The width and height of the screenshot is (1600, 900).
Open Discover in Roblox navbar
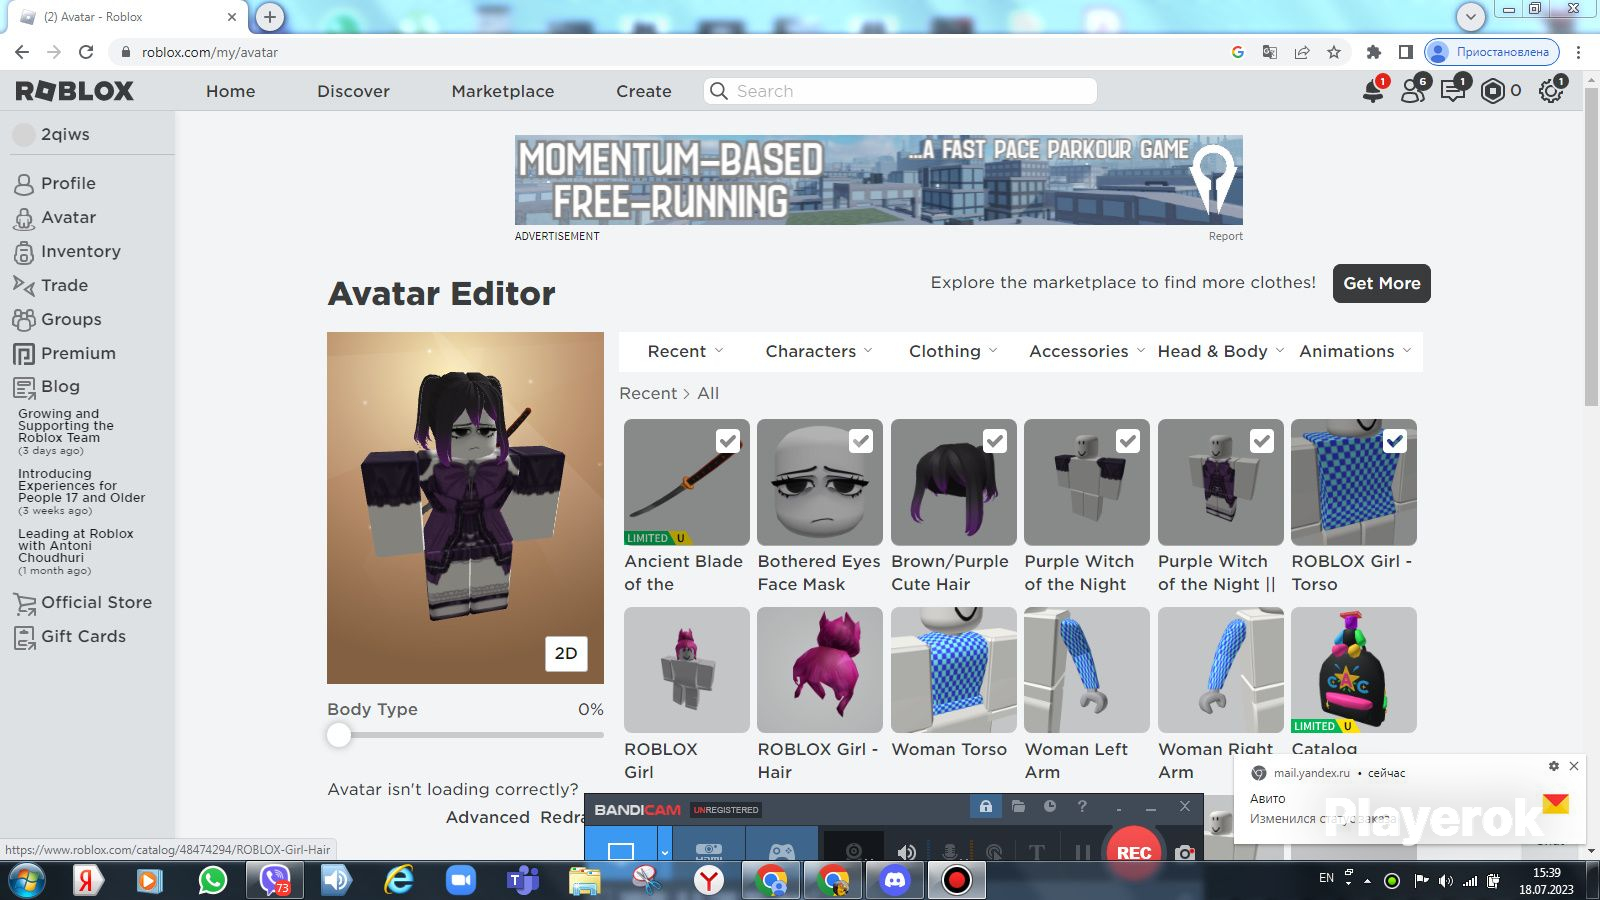tap(353, 91)
